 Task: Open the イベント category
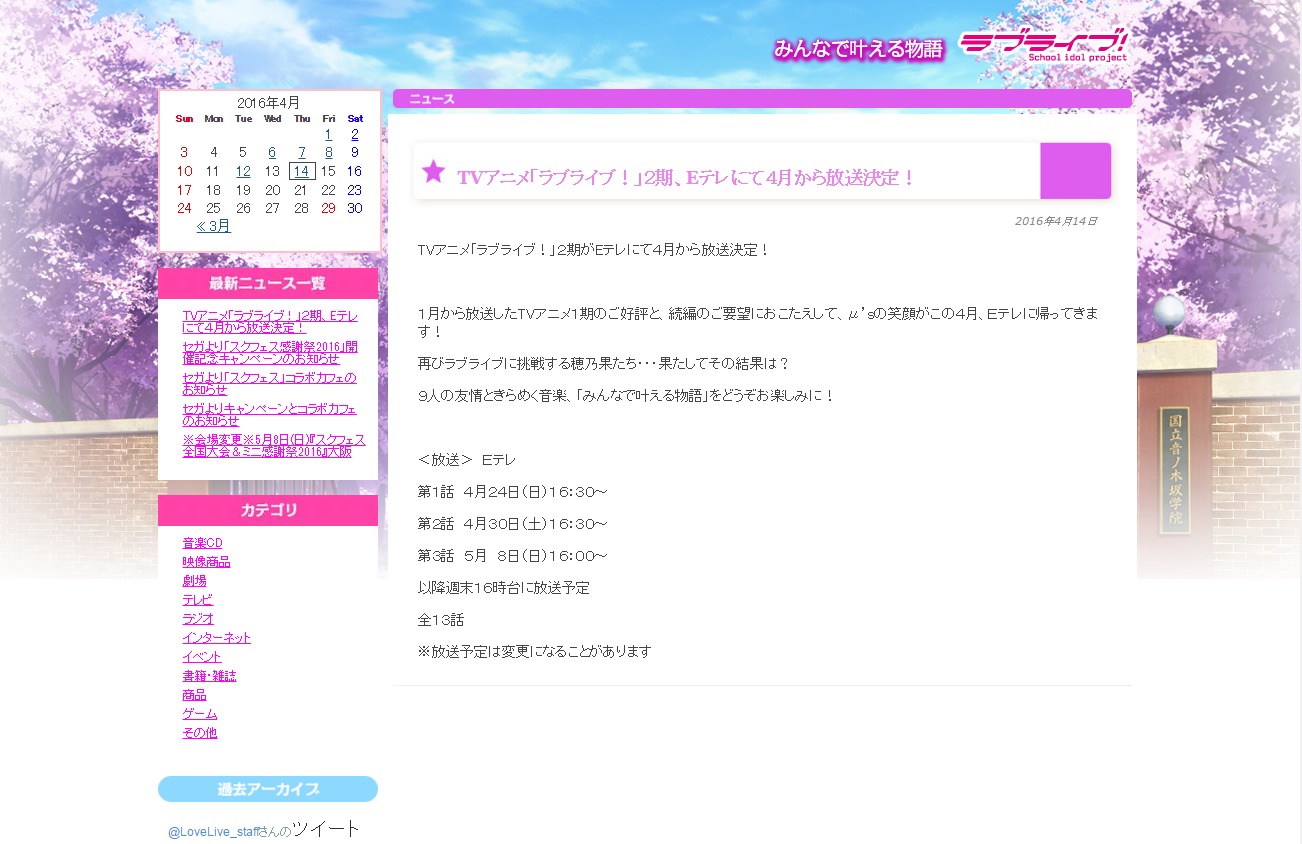202,657
